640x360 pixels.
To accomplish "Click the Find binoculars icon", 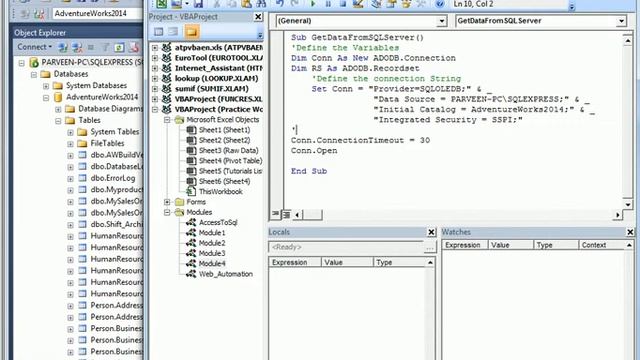I will coord(262,4).
